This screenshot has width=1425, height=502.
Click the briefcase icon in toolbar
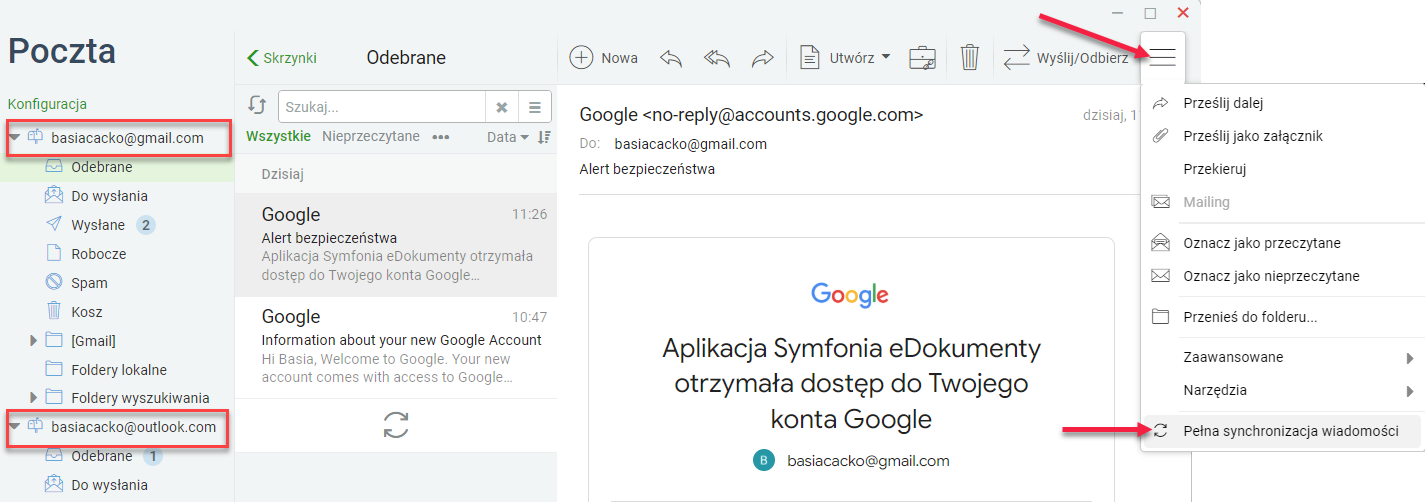(x=922, y=58)
